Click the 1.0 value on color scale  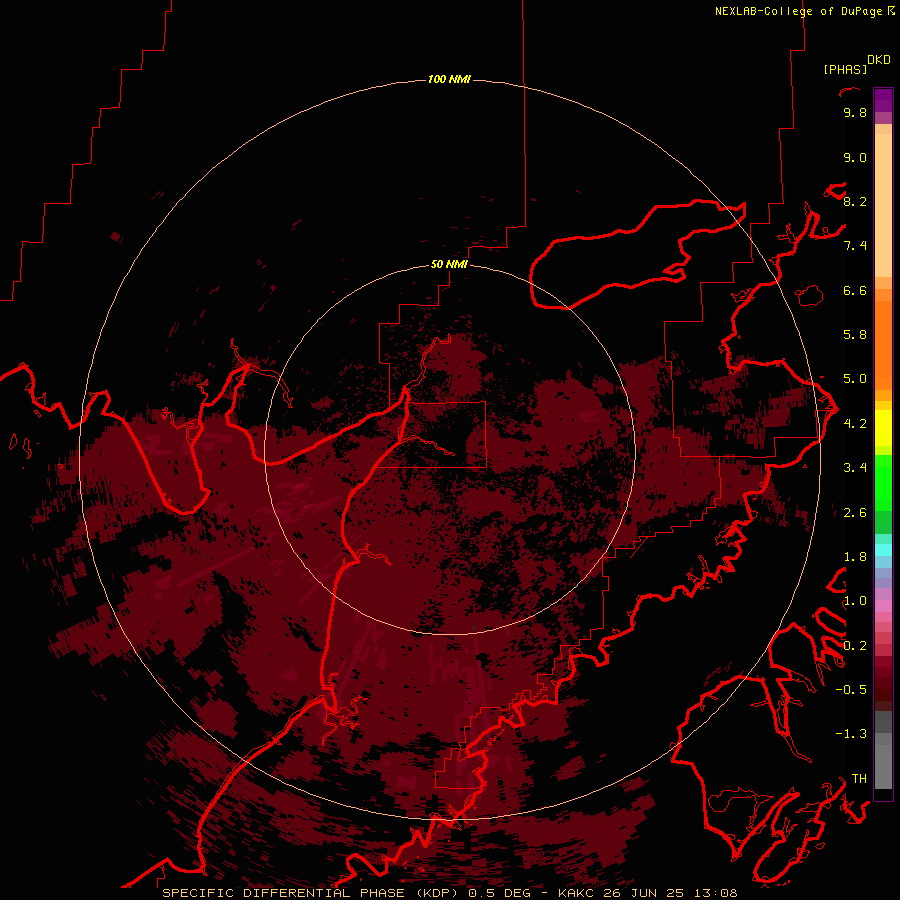point(855,601)
